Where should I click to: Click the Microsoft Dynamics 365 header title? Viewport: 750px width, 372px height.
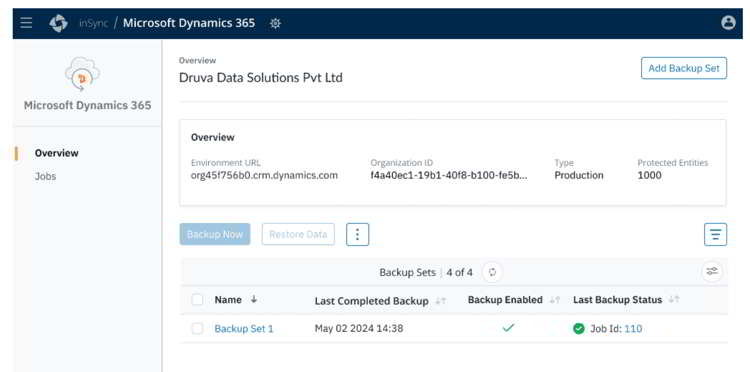[x=189, y=23]
